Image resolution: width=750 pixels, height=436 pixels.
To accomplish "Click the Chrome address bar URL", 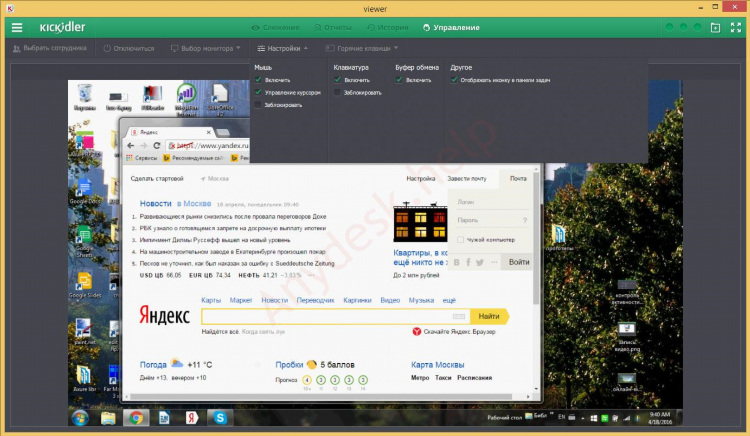I will point(212,145).
